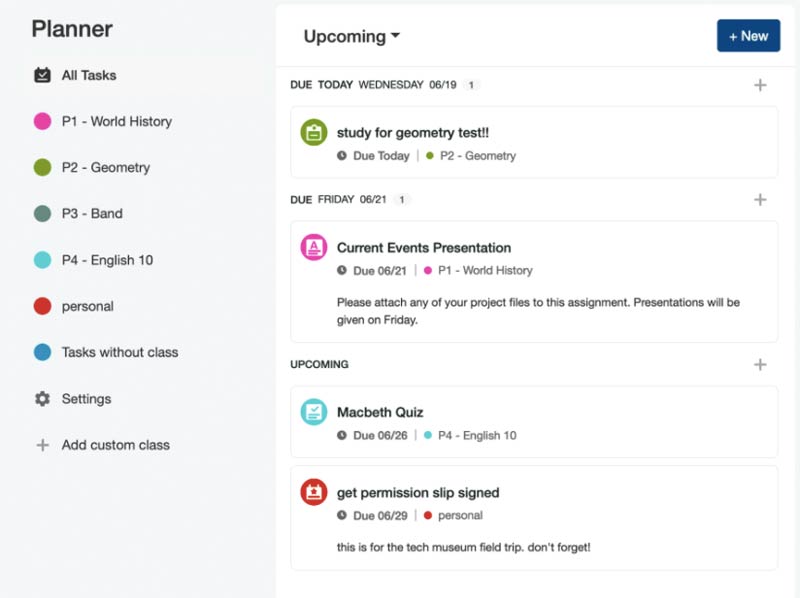The image size is (800, 598).
Task: Click the green geometry test task icon
Action: click(314, 132)
